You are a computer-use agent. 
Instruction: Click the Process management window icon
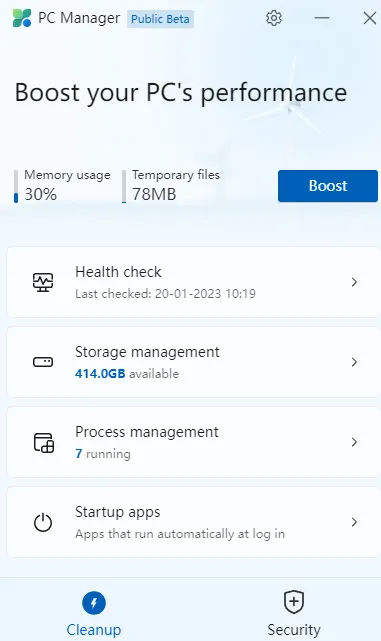click(43, 442)
